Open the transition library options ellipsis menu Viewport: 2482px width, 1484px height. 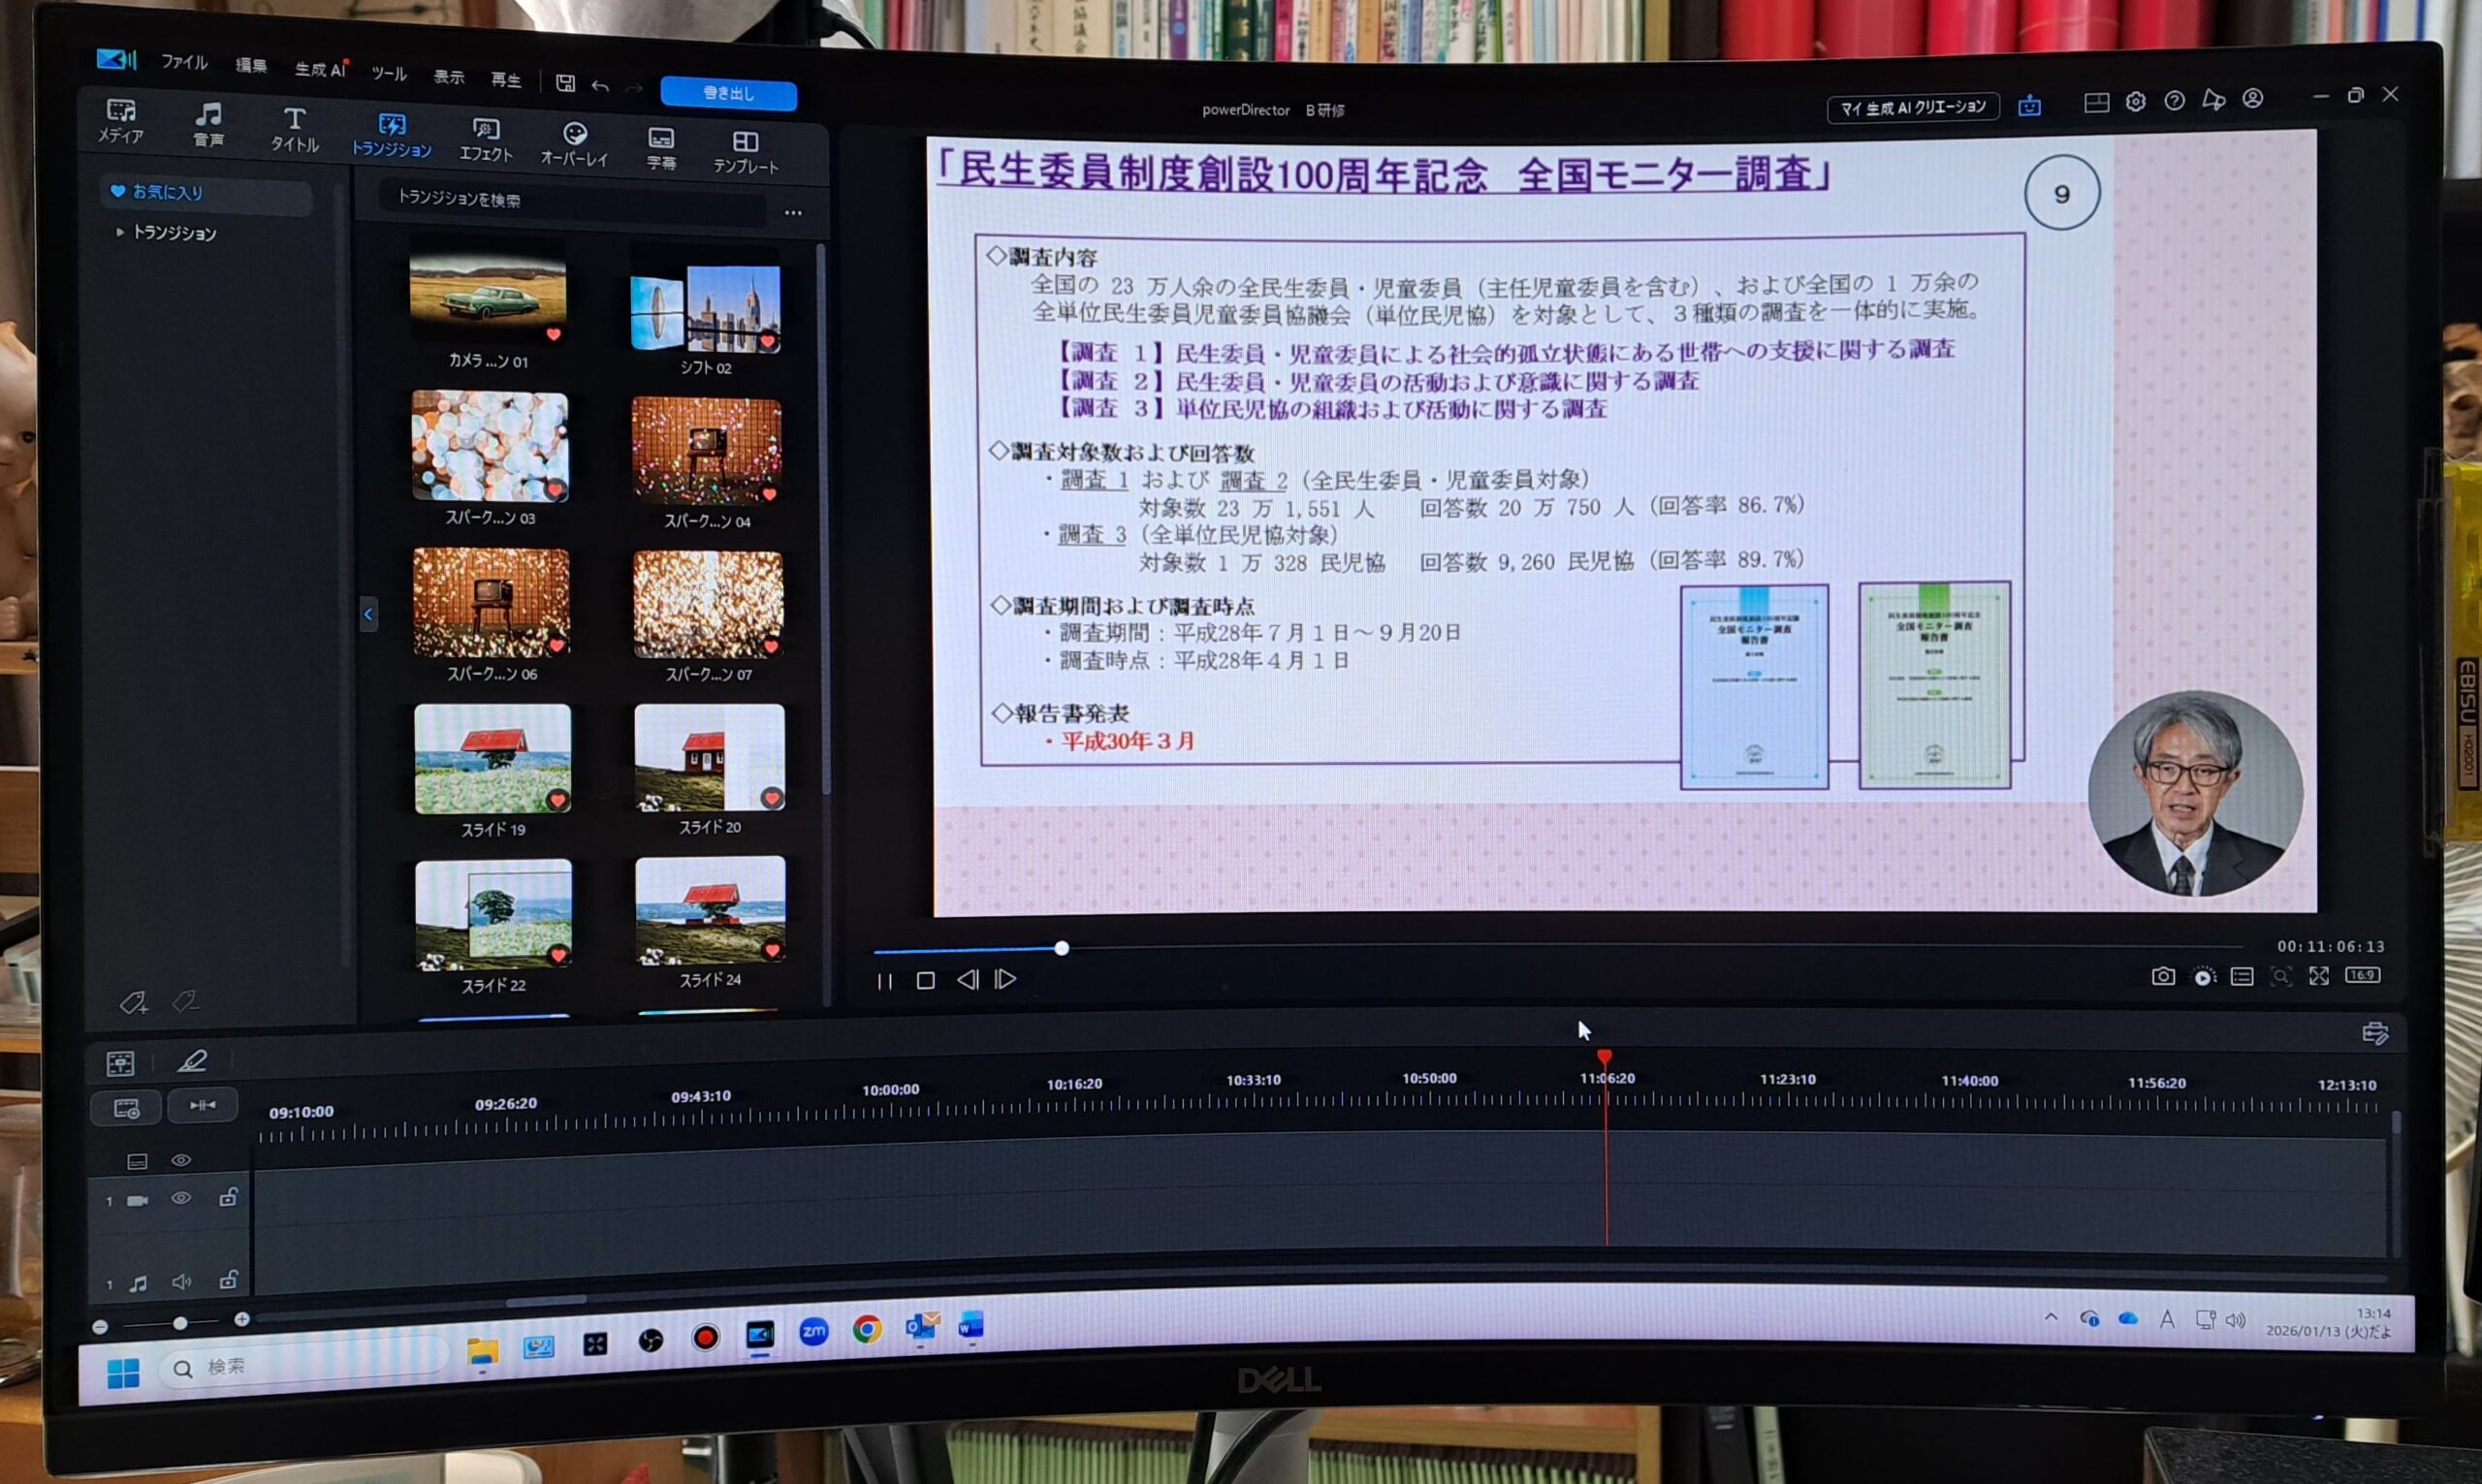tap(793, 213)
